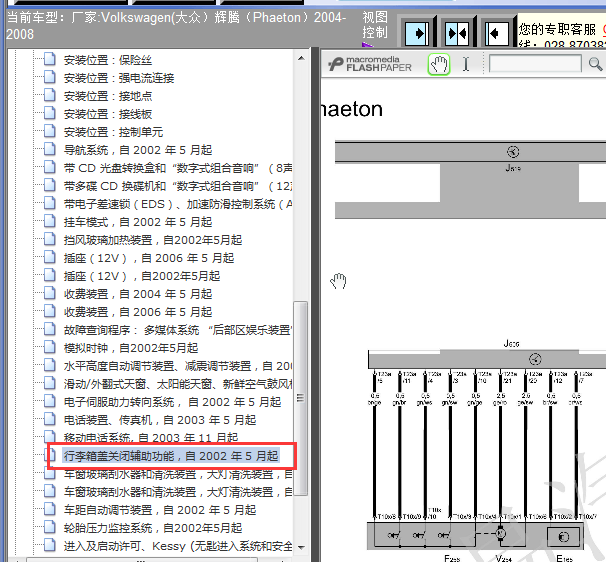
Task: Open '故障查询程序：多媒体系统' item
Action: pyautogui.click(x=178, y=330)
